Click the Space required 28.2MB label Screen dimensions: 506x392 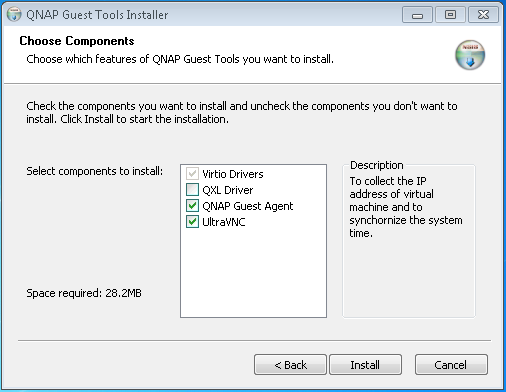point(84,293)
